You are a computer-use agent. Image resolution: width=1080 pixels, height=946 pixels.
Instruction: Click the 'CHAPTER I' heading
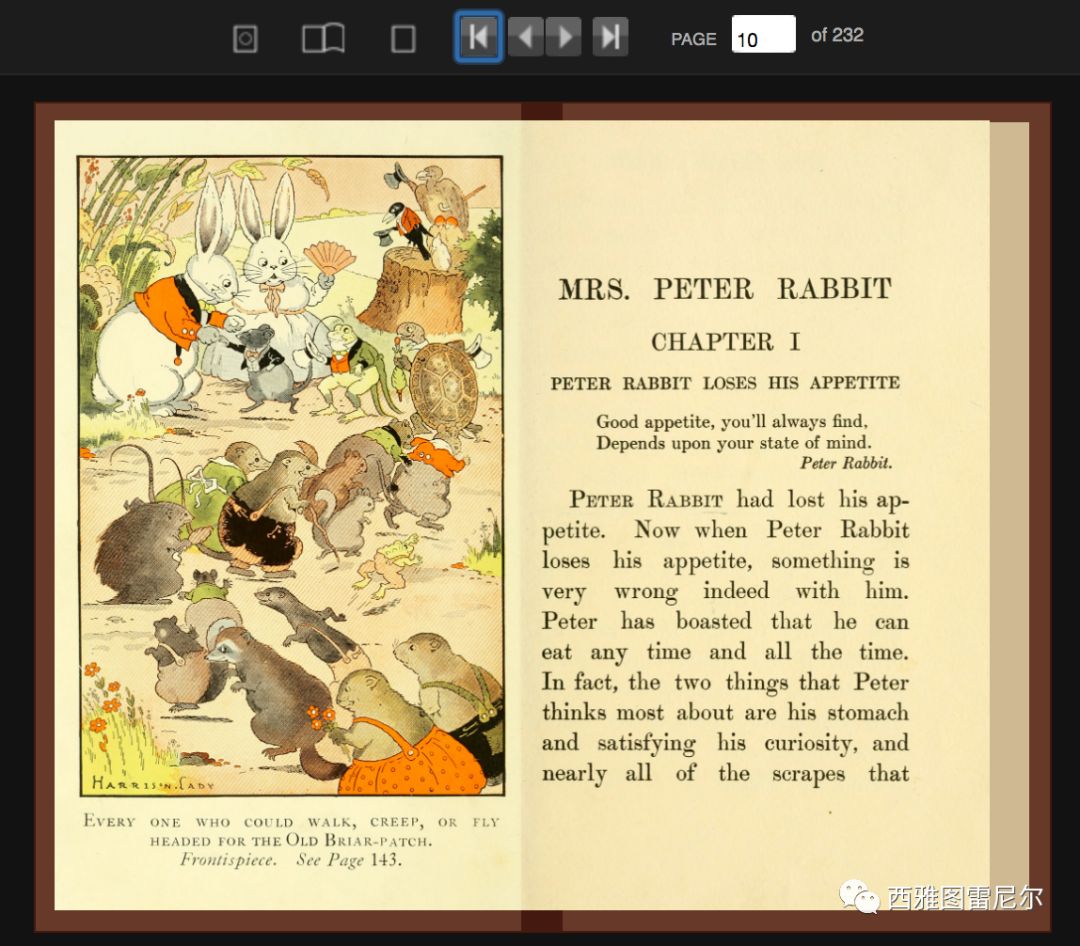725,342
